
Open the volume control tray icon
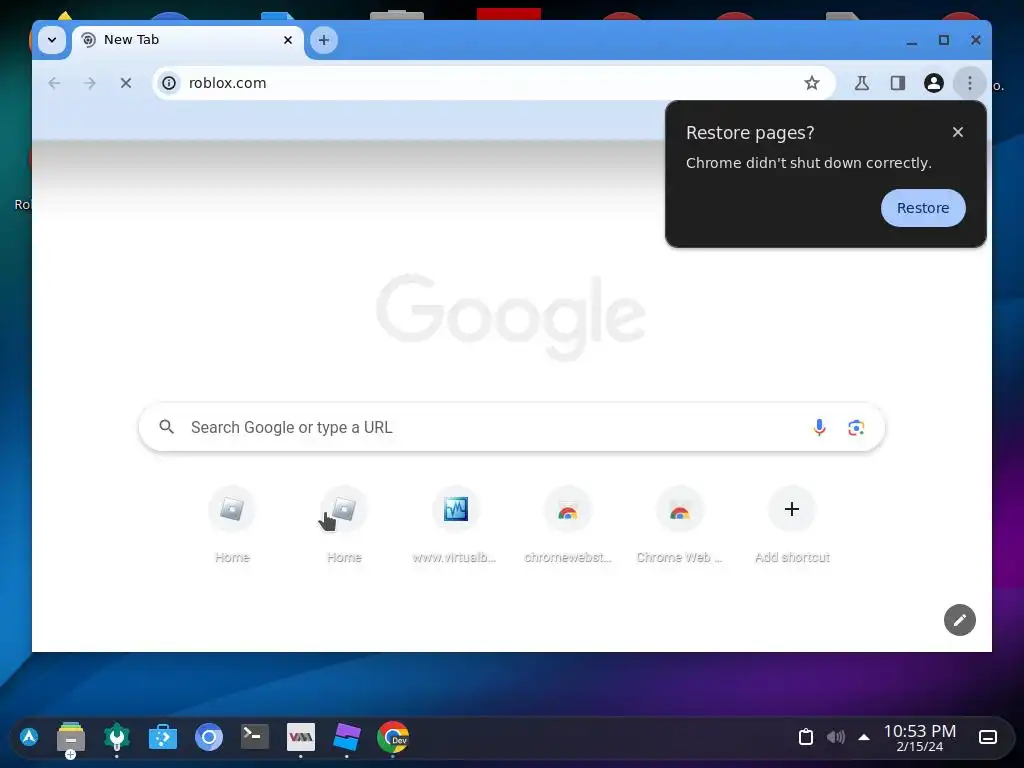point(835,737)
